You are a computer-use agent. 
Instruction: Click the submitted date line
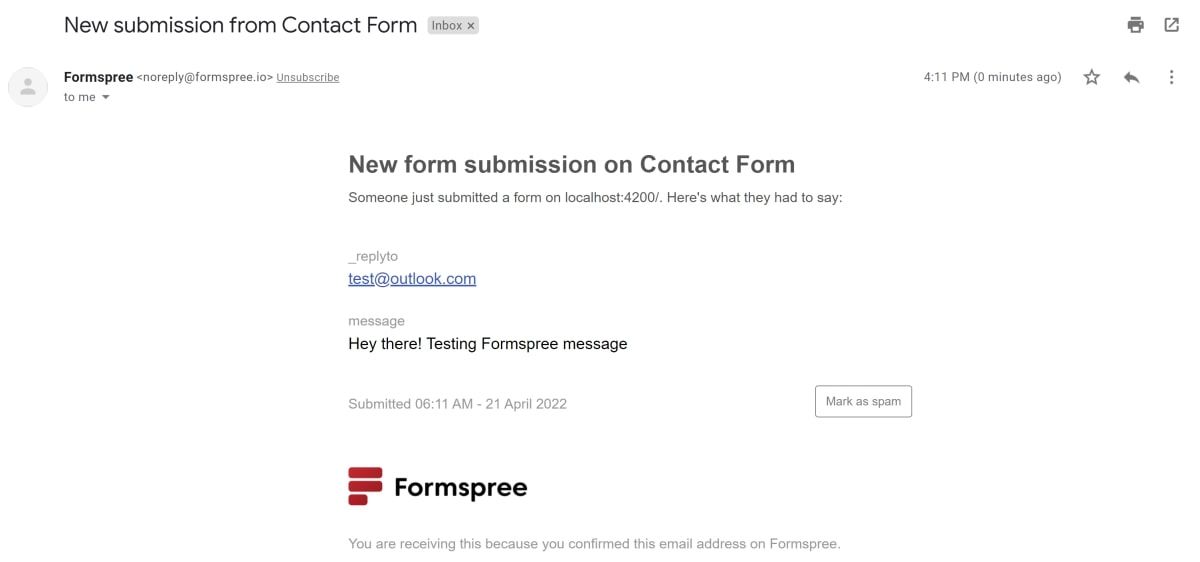click(x=457, y=404)
